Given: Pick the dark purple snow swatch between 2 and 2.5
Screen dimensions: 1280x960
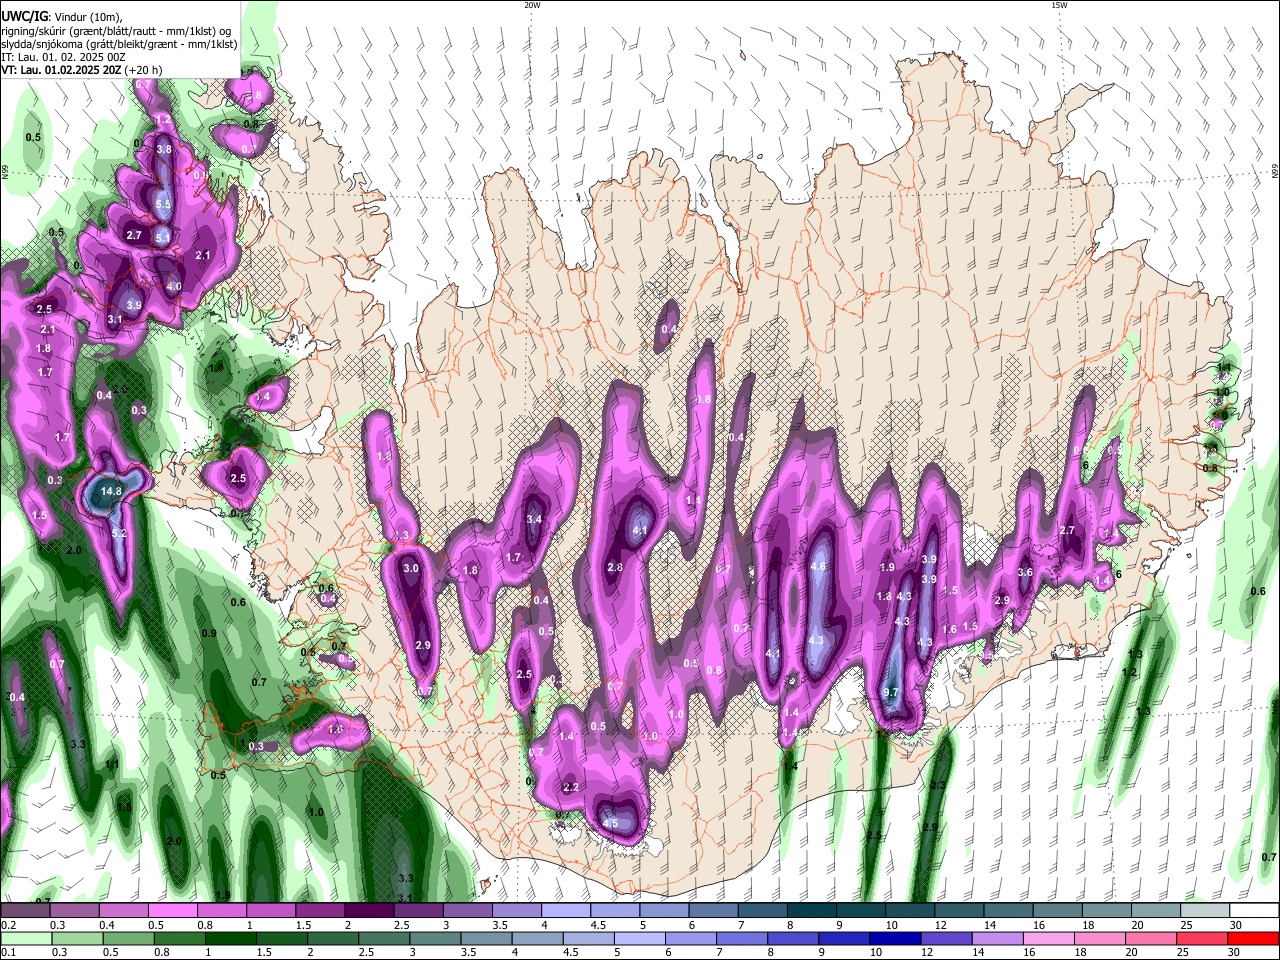Looking at the screenshot, I should pos(368,911).
